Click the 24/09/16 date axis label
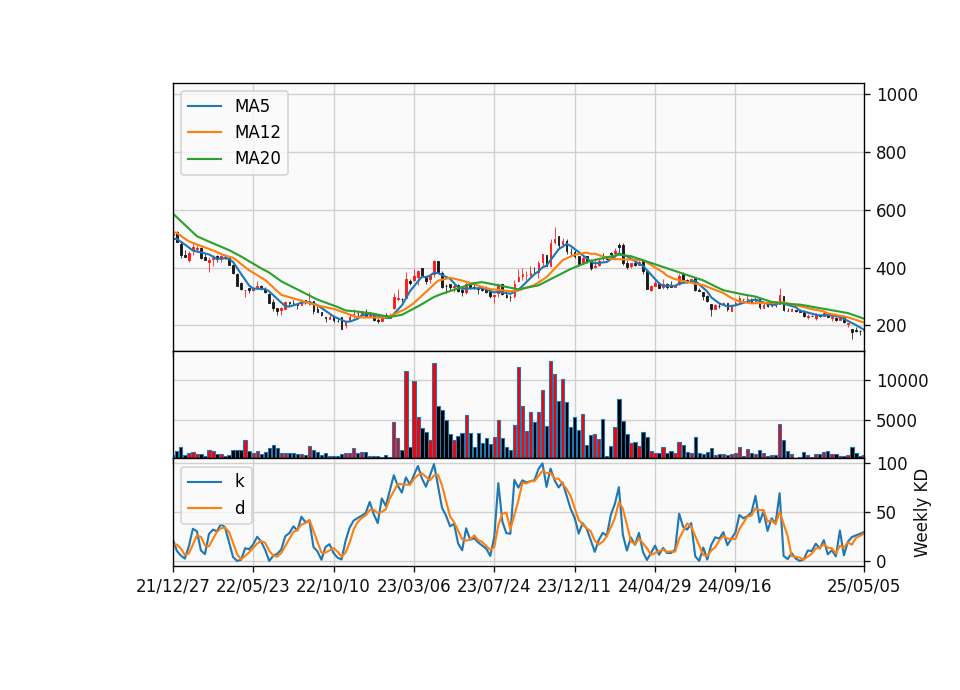The image size is (960, 690). coord(735,586)
